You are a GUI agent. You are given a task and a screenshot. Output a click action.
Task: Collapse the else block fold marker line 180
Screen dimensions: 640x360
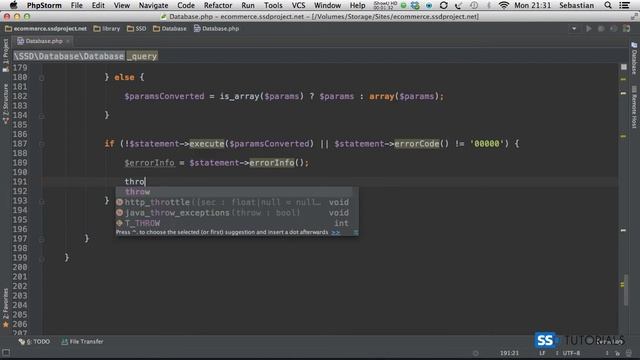42,78
